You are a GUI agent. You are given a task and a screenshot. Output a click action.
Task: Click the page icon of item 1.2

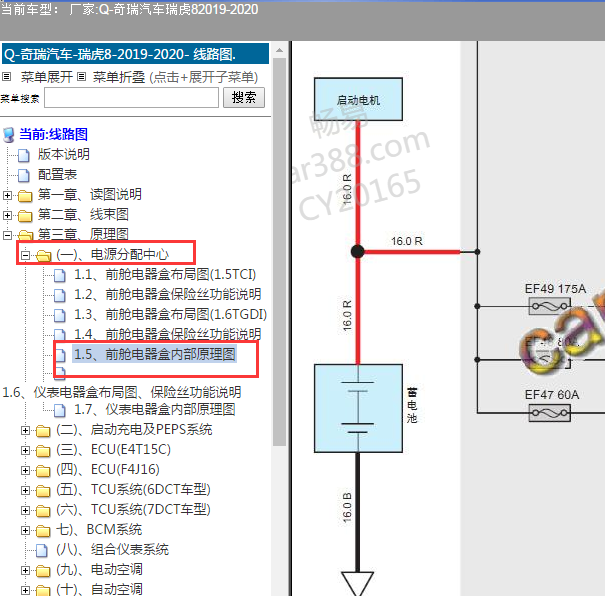pyautogui.click(x=59, y=295)
